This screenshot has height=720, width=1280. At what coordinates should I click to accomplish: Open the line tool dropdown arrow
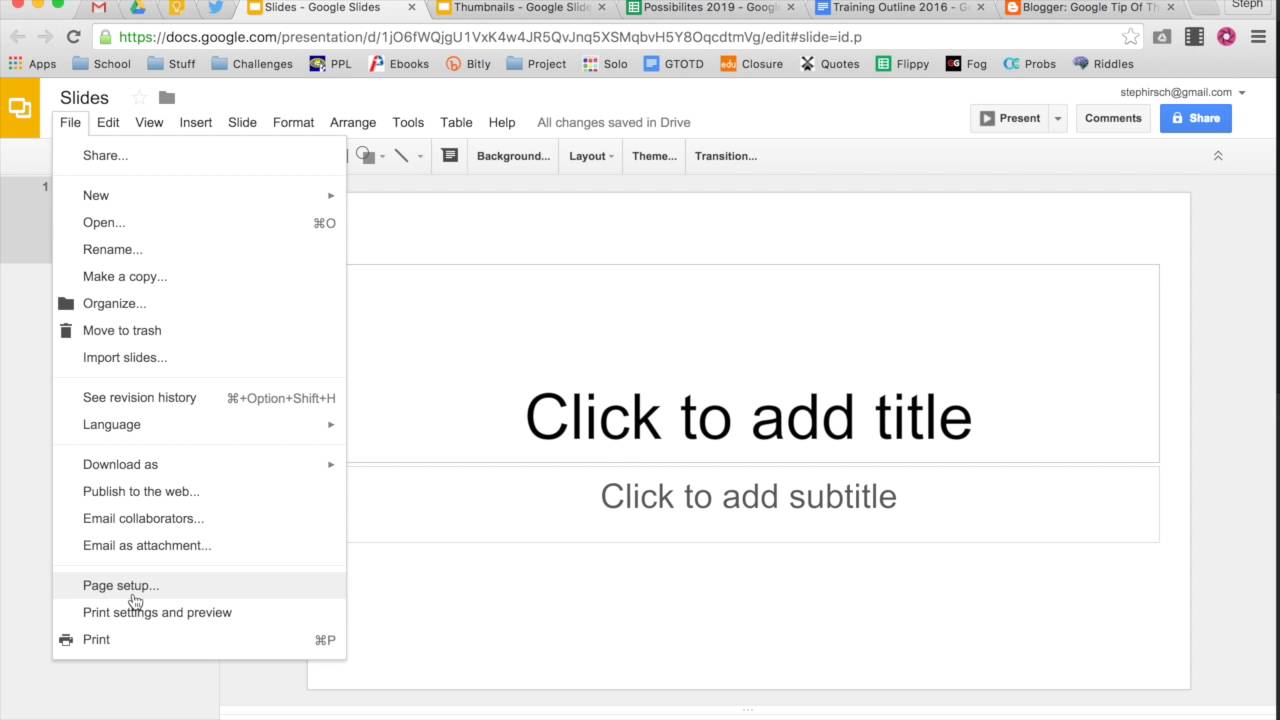420,156
